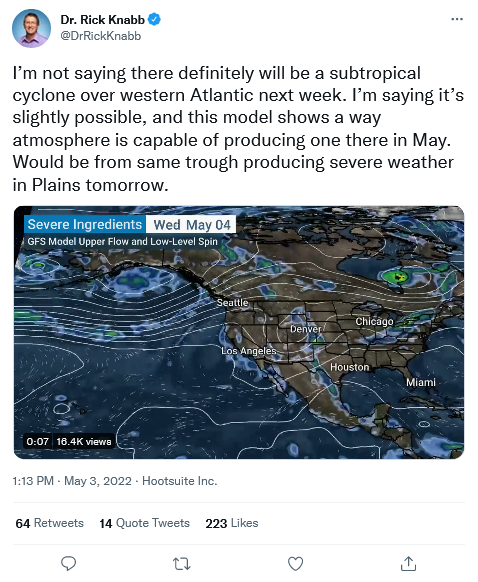
Task: View the 14 Quote Tweets list
Action: 144,523
